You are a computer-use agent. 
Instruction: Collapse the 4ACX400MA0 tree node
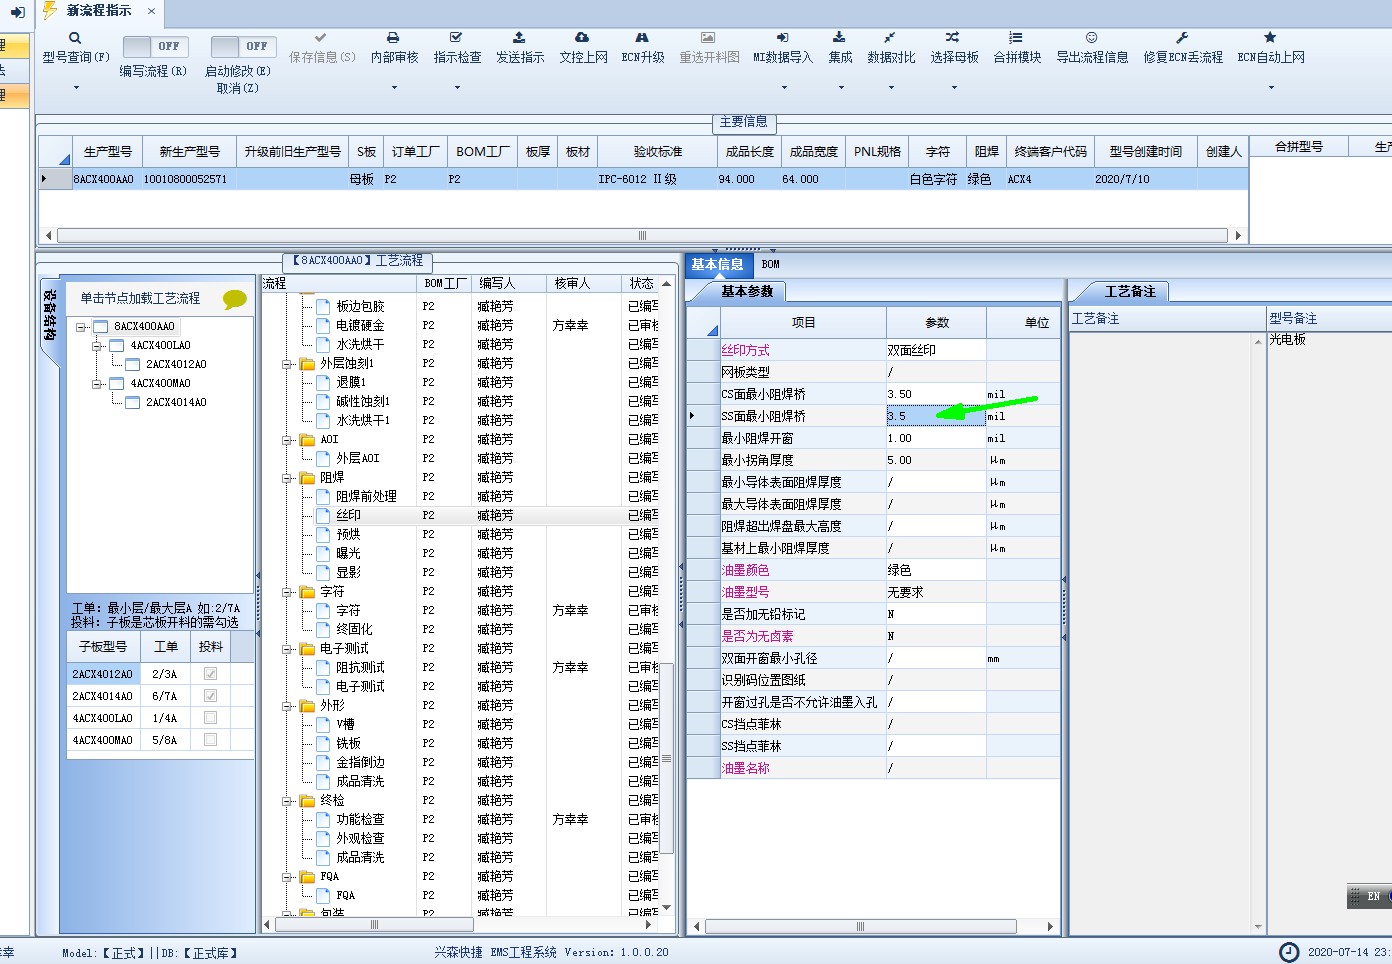click(98, 383)
